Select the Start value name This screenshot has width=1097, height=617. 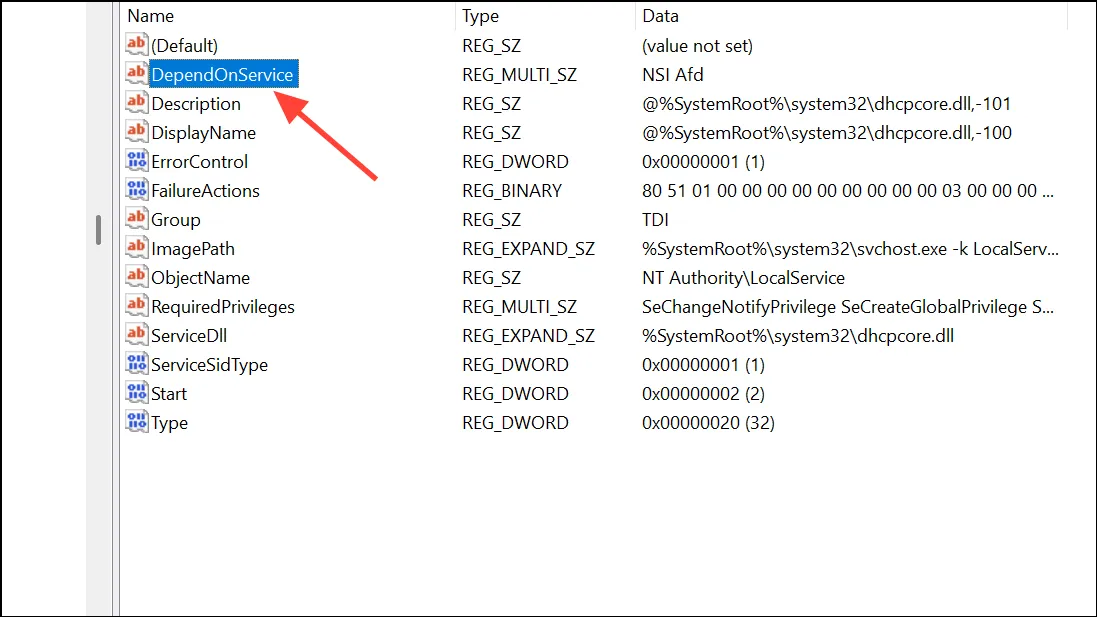click(169, 394)
